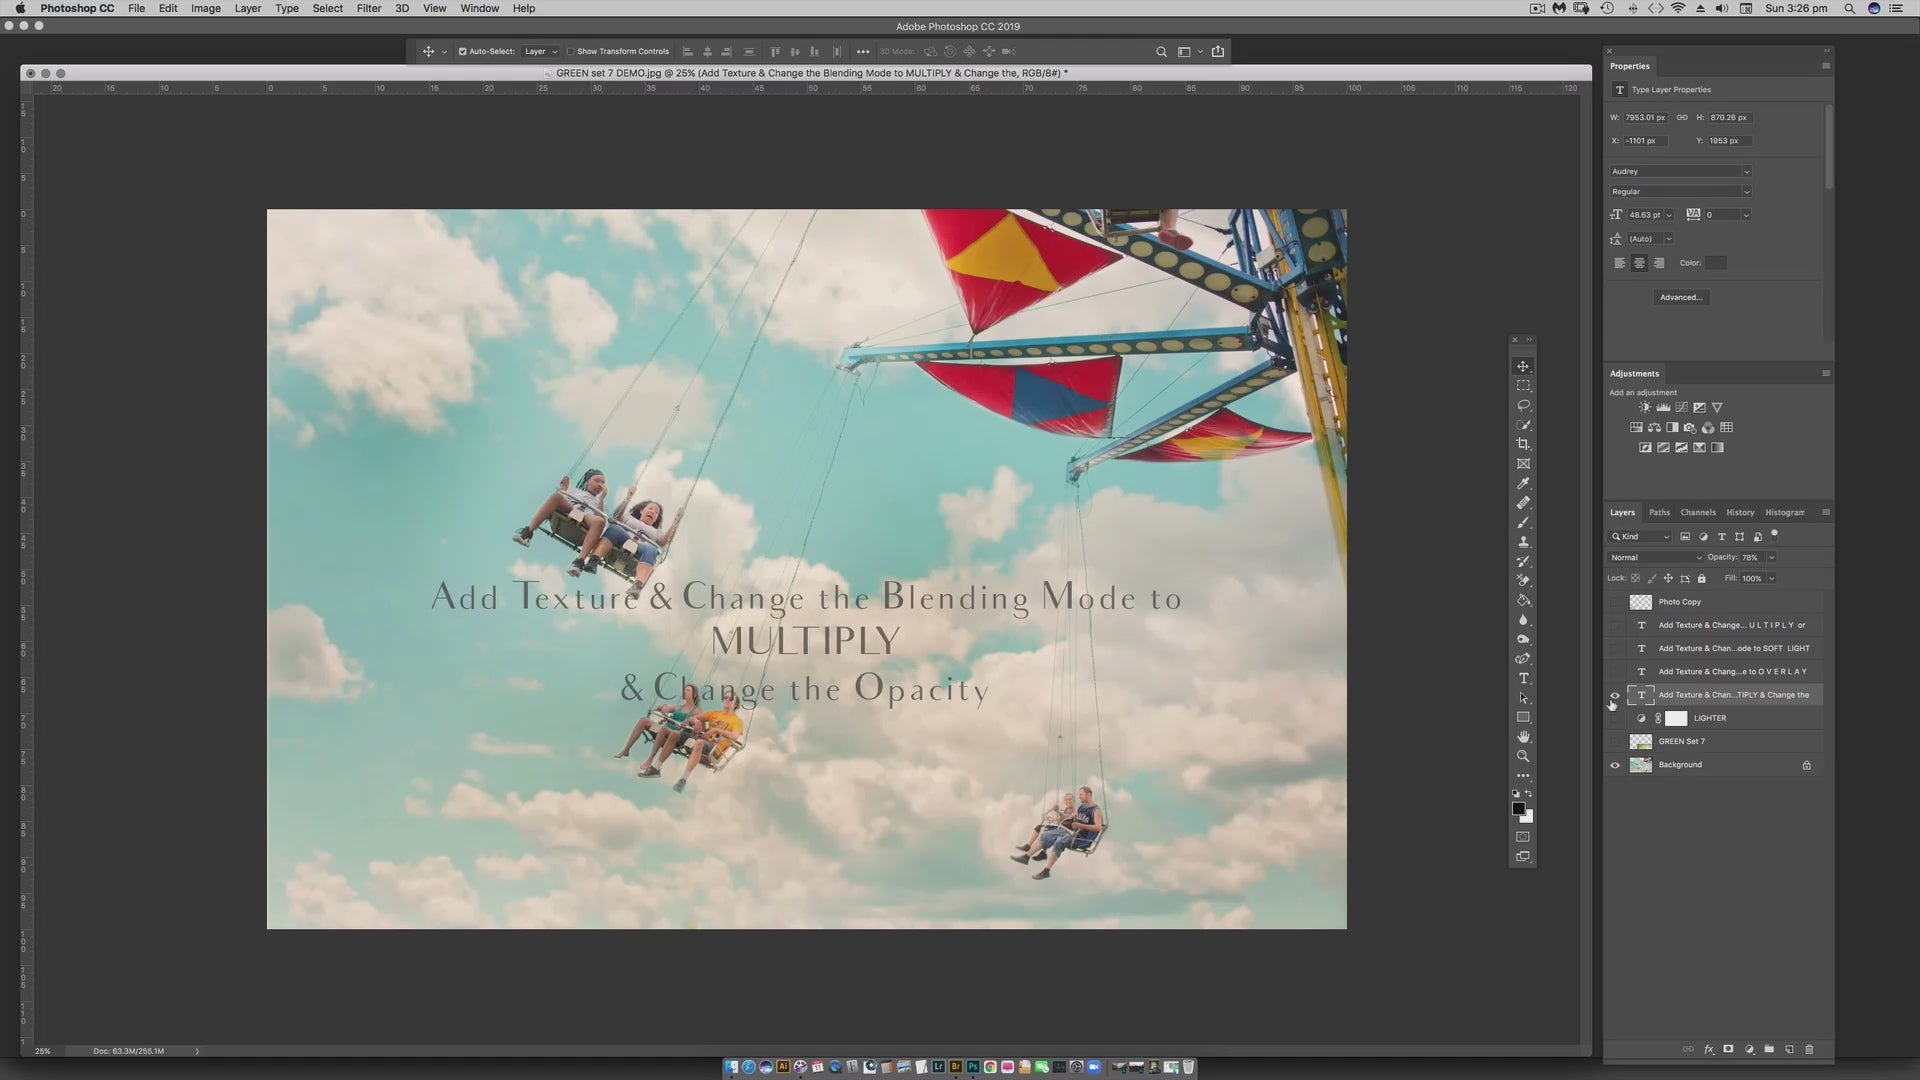This screenshot has width=1920, height=1080.
Task: Pick the Eyedropper tool
Action: [x=1523, y=483]
